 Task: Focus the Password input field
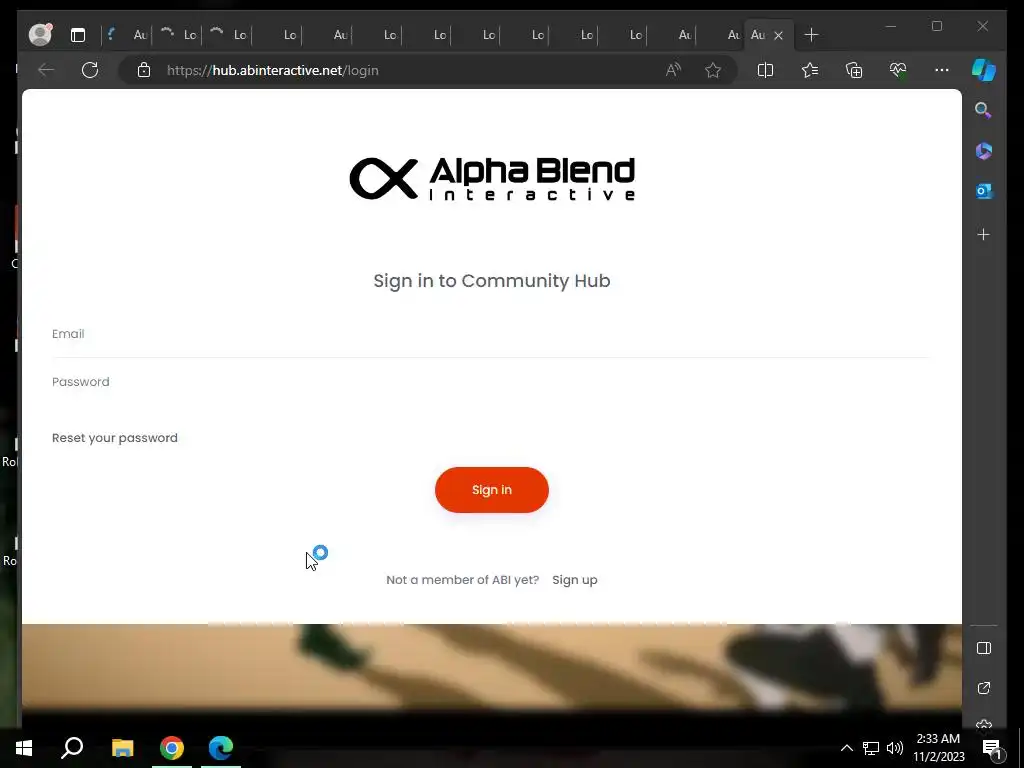point(490,382)
